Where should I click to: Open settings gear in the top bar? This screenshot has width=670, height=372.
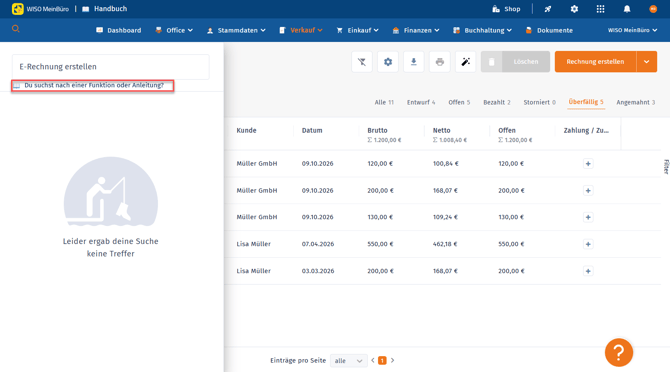tap(574, 9)
